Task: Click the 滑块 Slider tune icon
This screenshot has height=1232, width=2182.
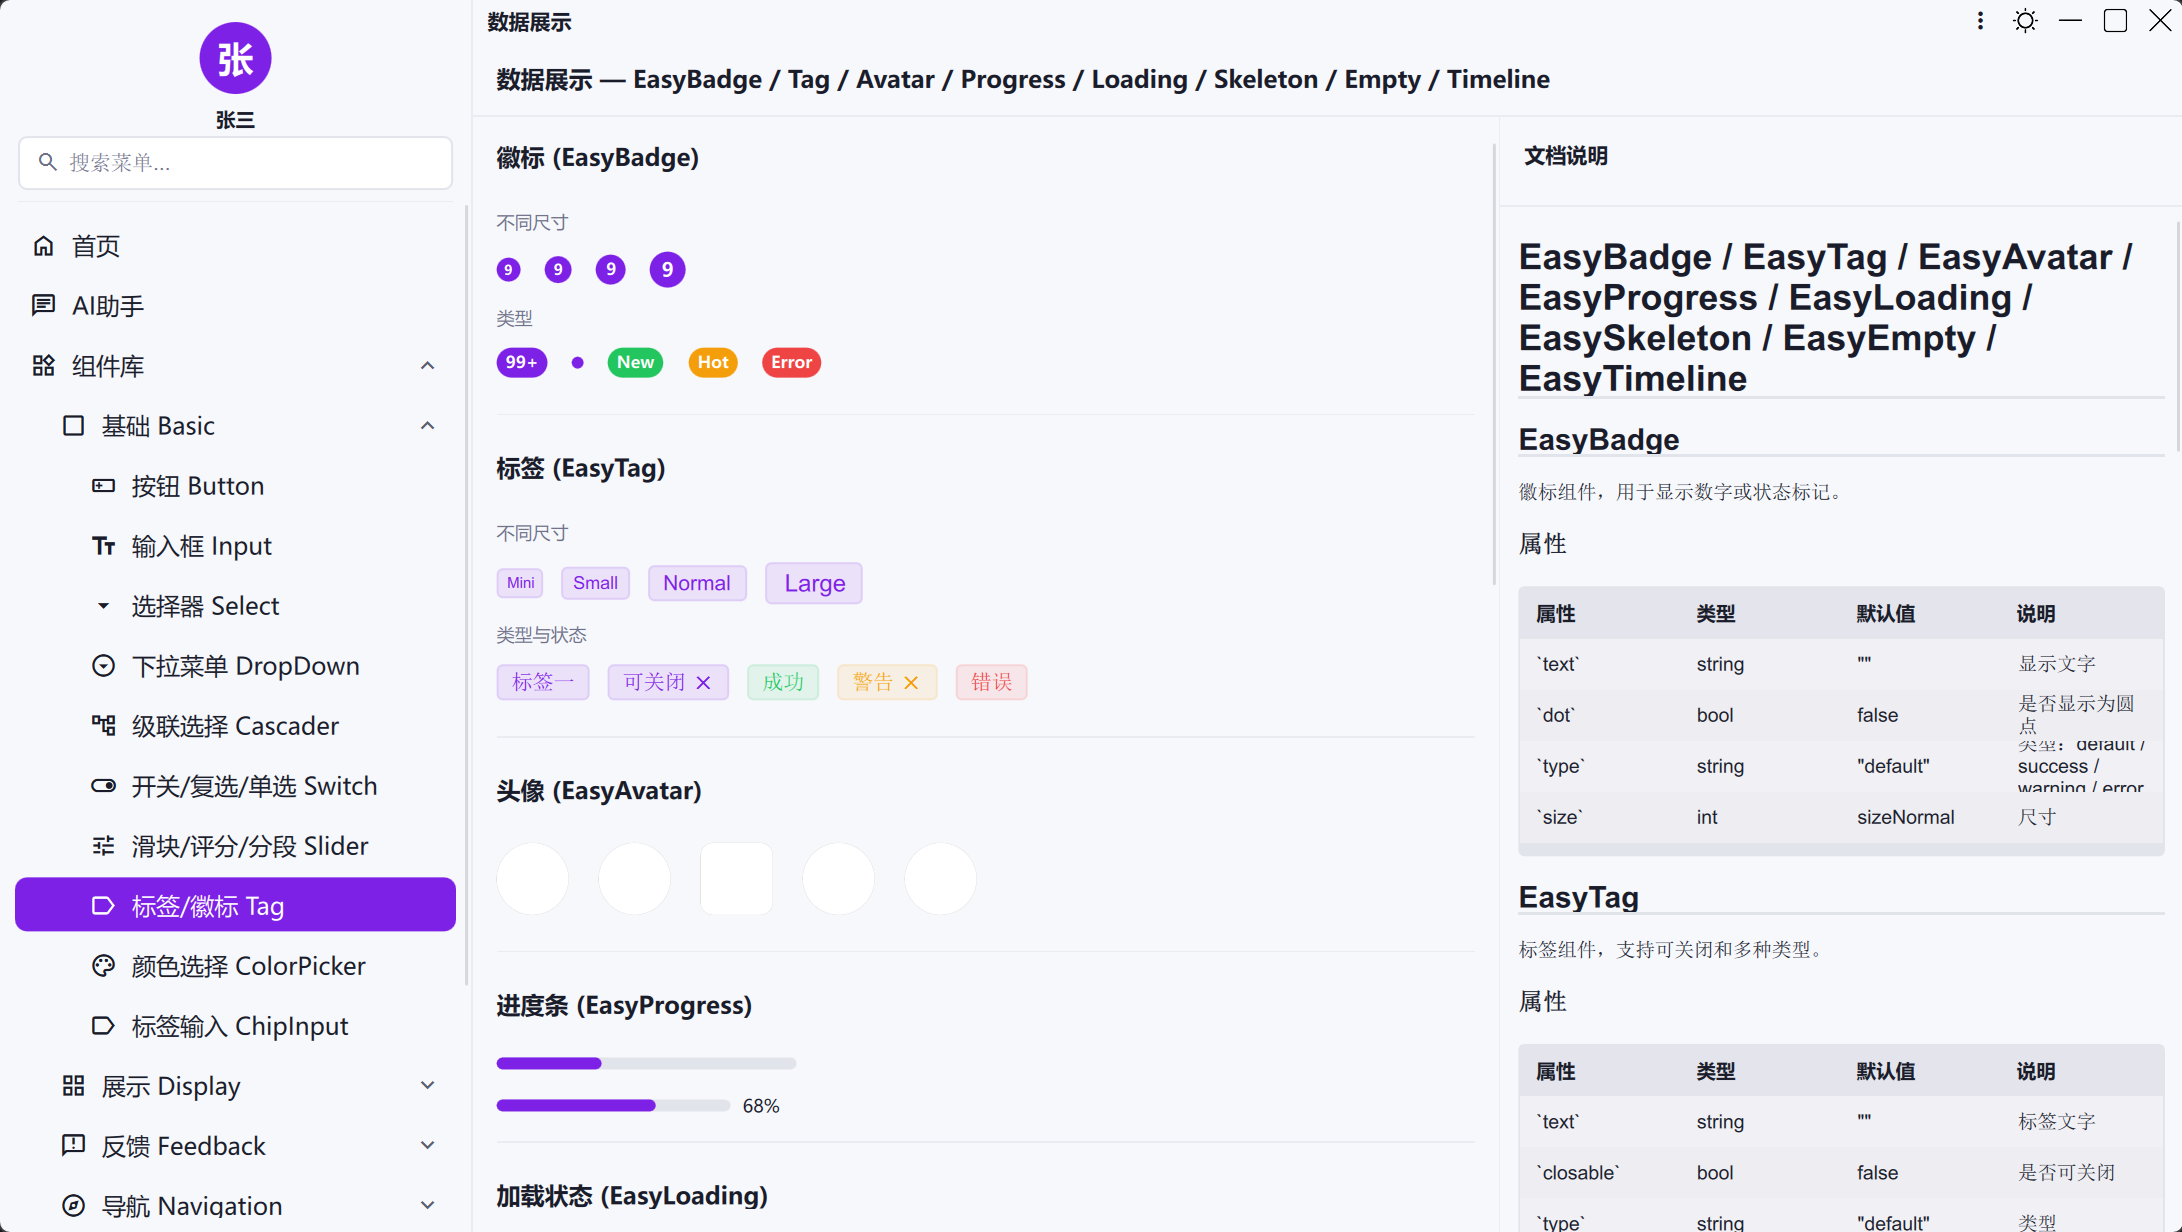Action: tap(103, 846)
